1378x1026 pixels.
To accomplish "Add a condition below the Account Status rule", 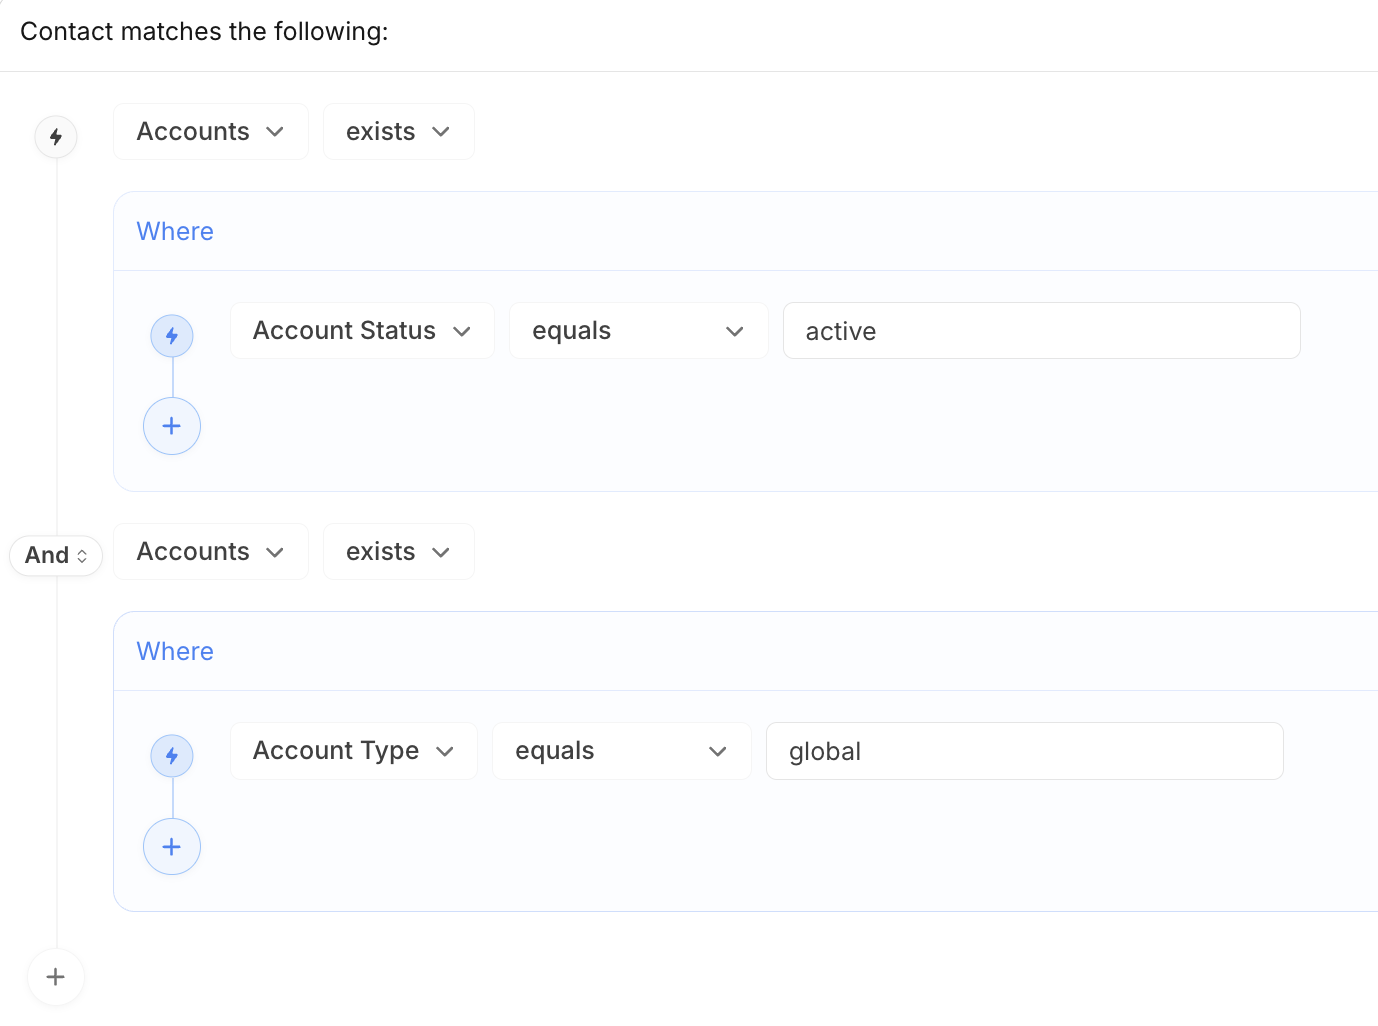I will (172, 426).
